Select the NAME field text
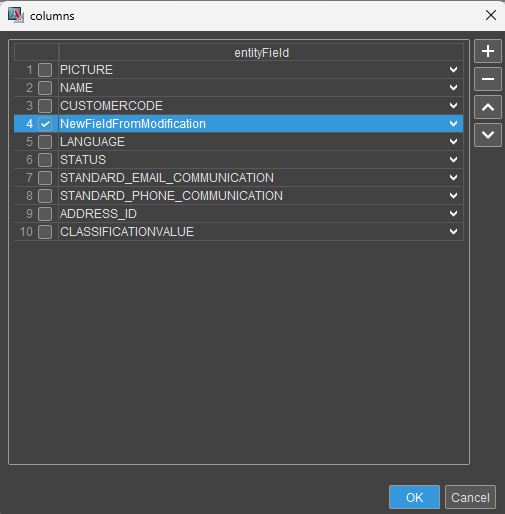The image size is (505, 514). pyautogui.click(x=76, y=88)
